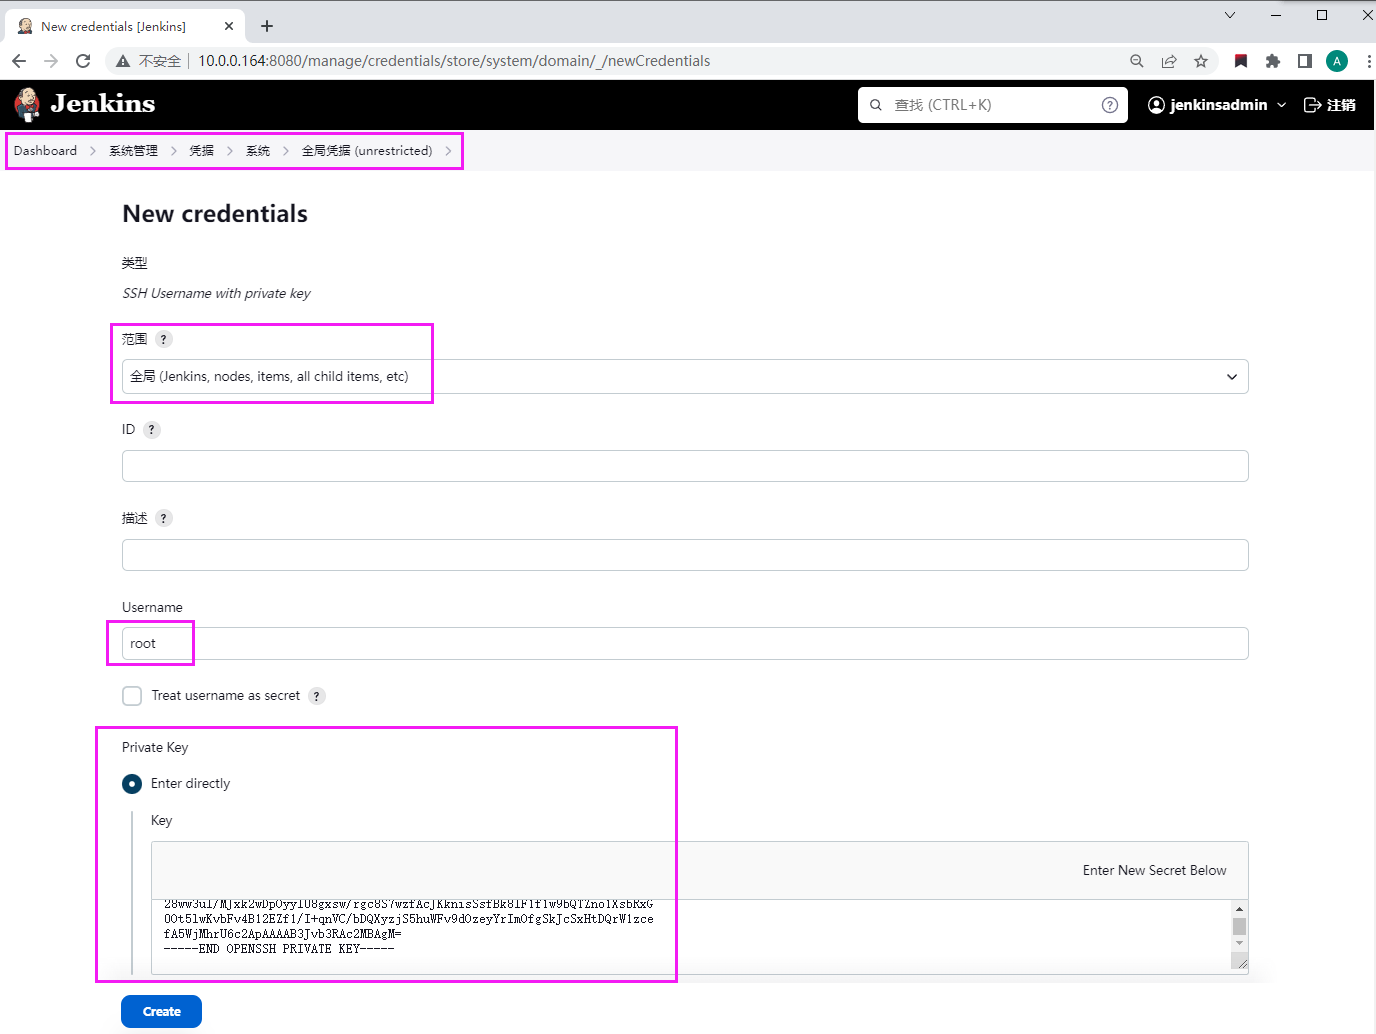Close the New credentials tab
This screenshot has width=1376, height=1034.
click(x=229, y=26)
